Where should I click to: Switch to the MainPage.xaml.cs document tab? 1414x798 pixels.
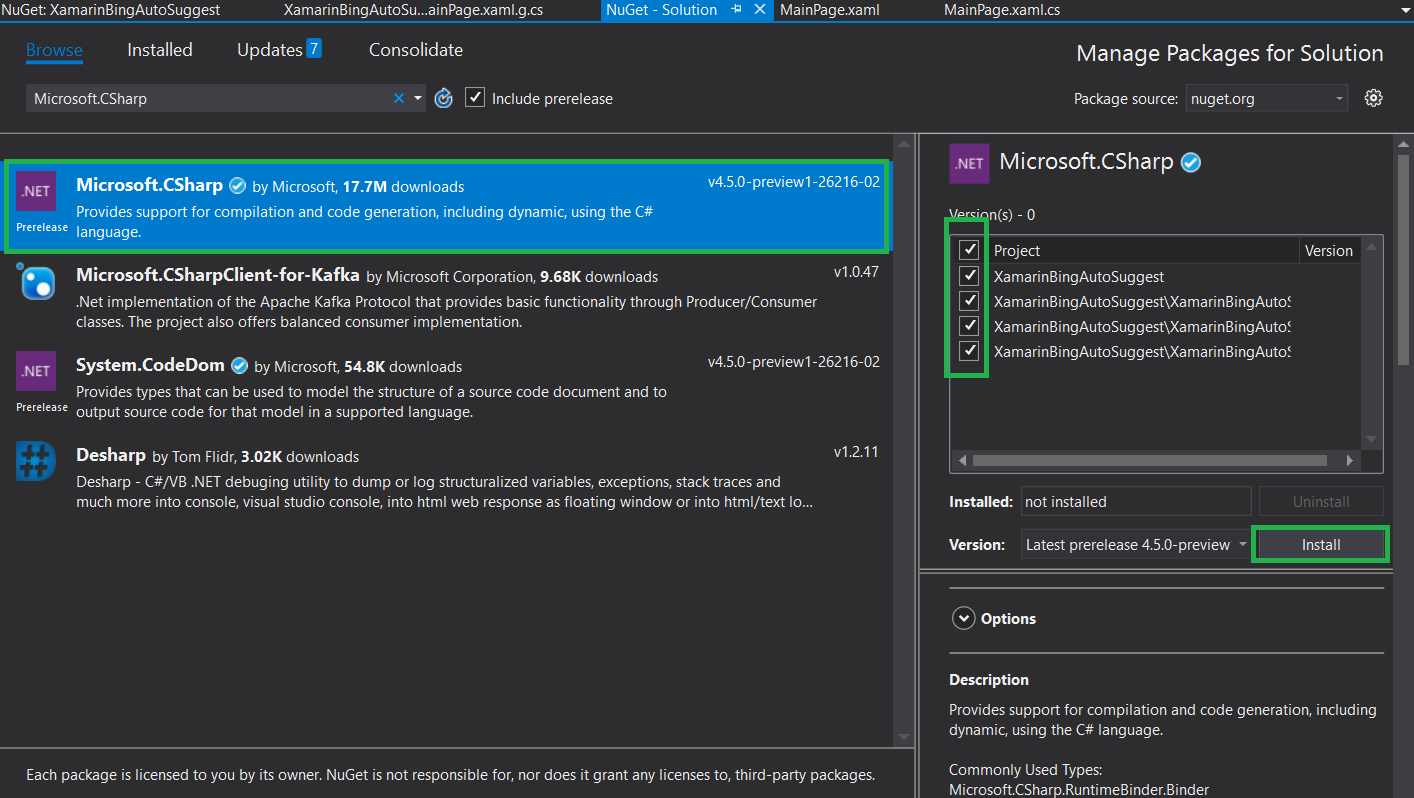coord(1003,9)
